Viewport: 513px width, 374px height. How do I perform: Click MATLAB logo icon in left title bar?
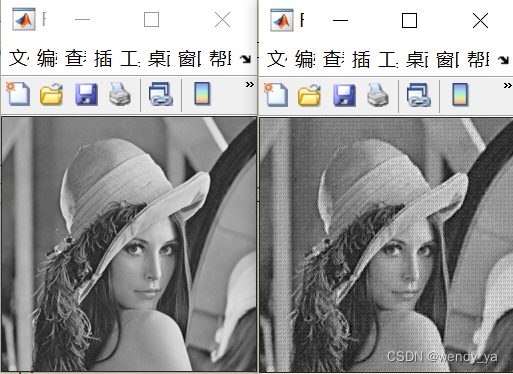click(x=24, y=20)
